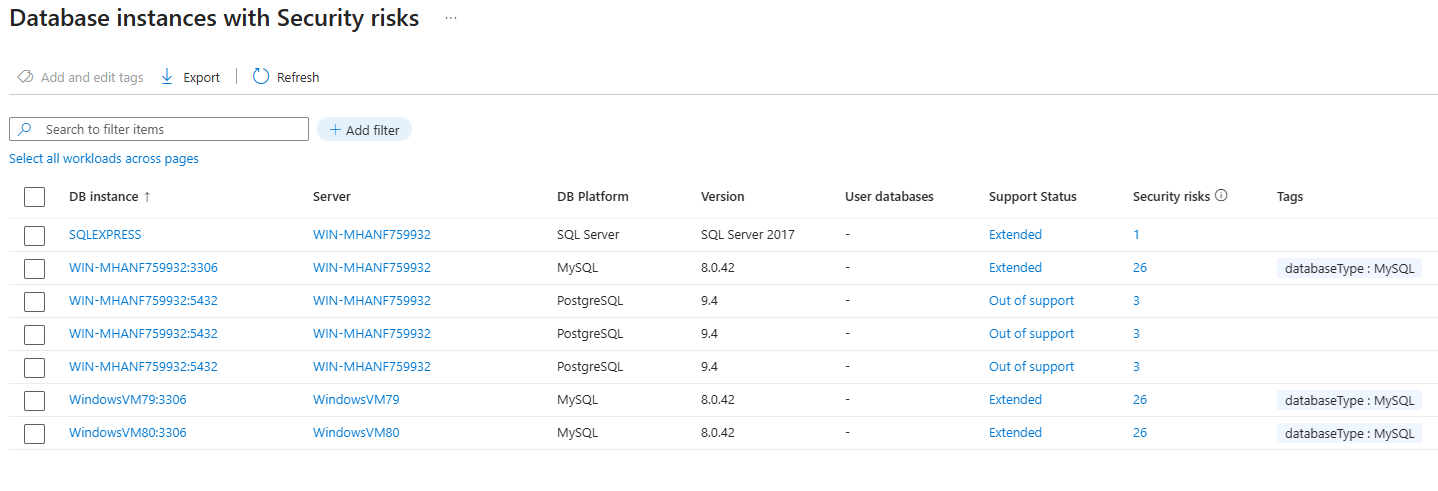Sort by the Support Status column header
This screenshot has height=491, width=1438.
pos(1032,197)
